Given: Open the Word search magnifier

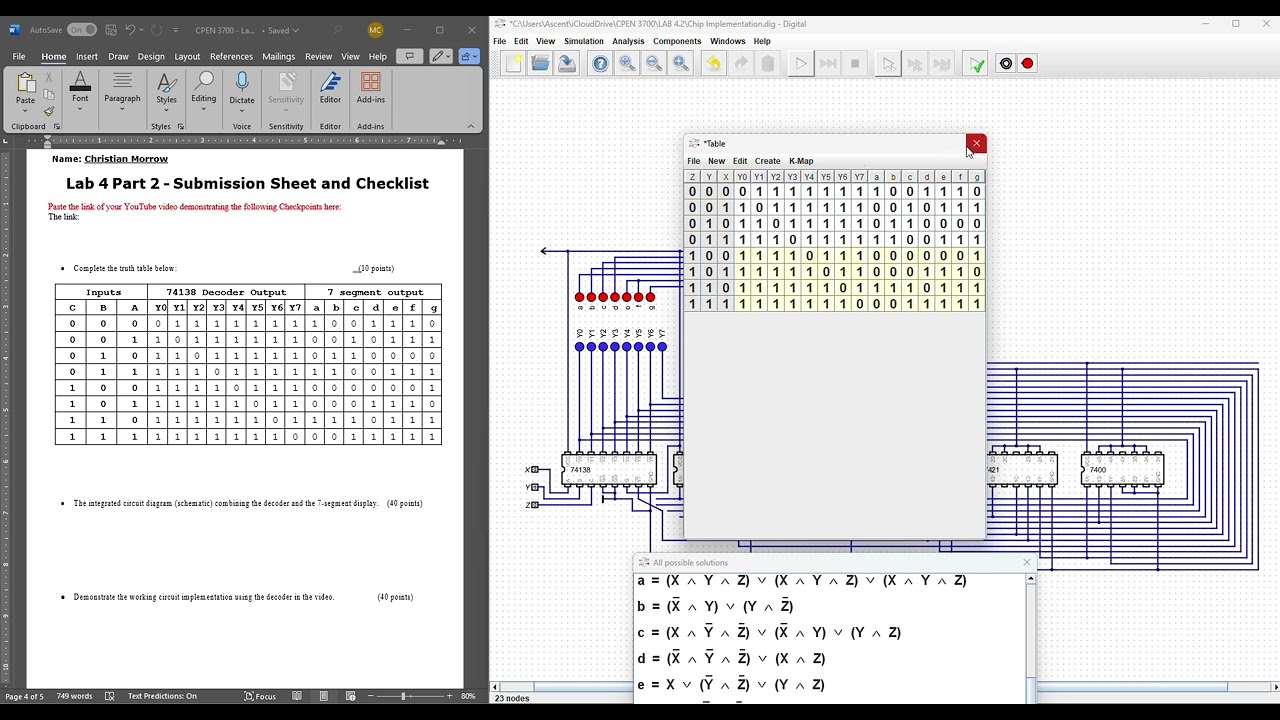Looking at the screenshot, I should 338,30.
